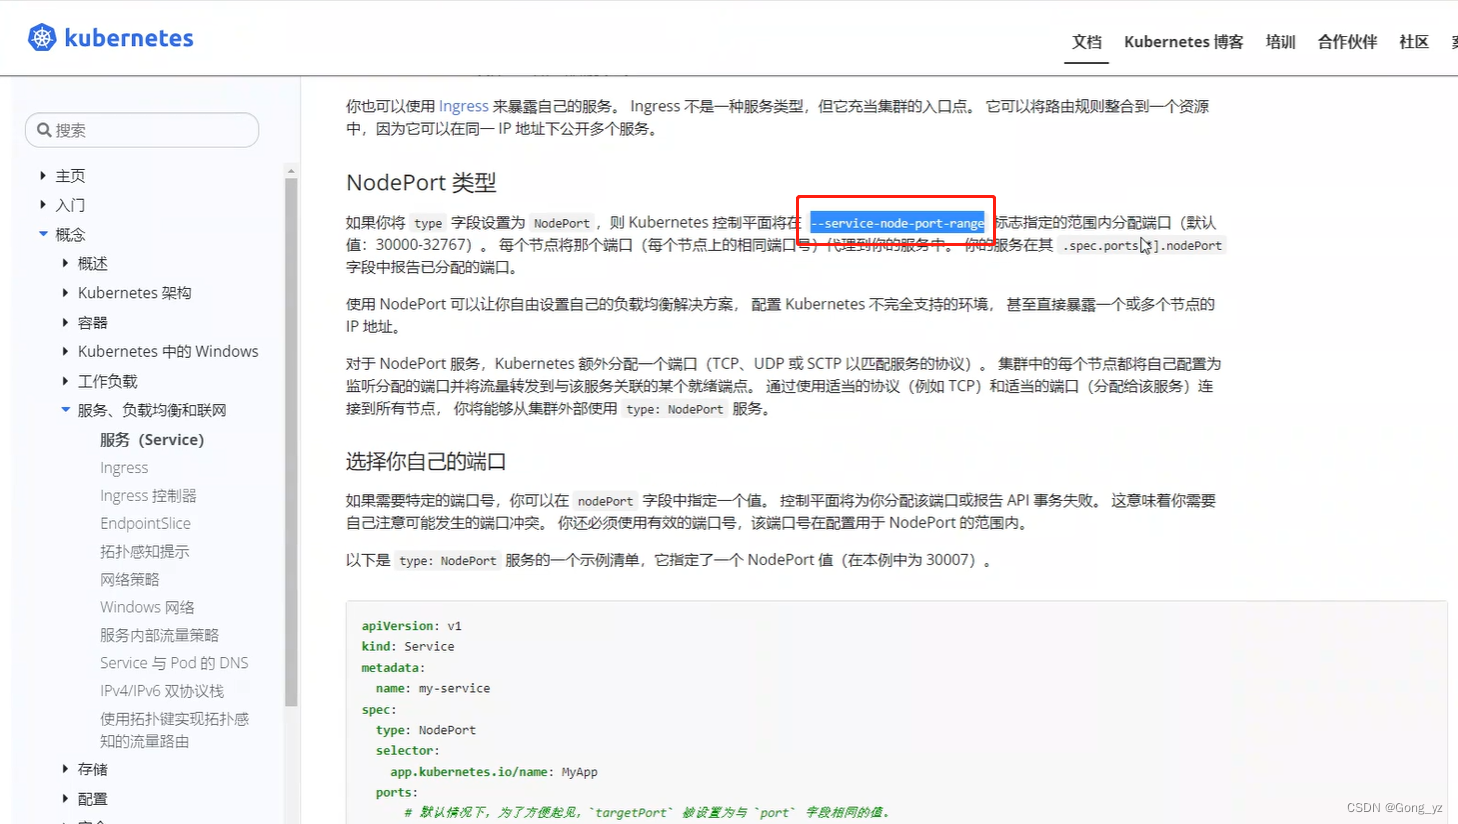This screenshot has height=824, width=1458.
Task: Open the Kubernetes 架构 sidebar entry
Action: [x=134, y=293]
